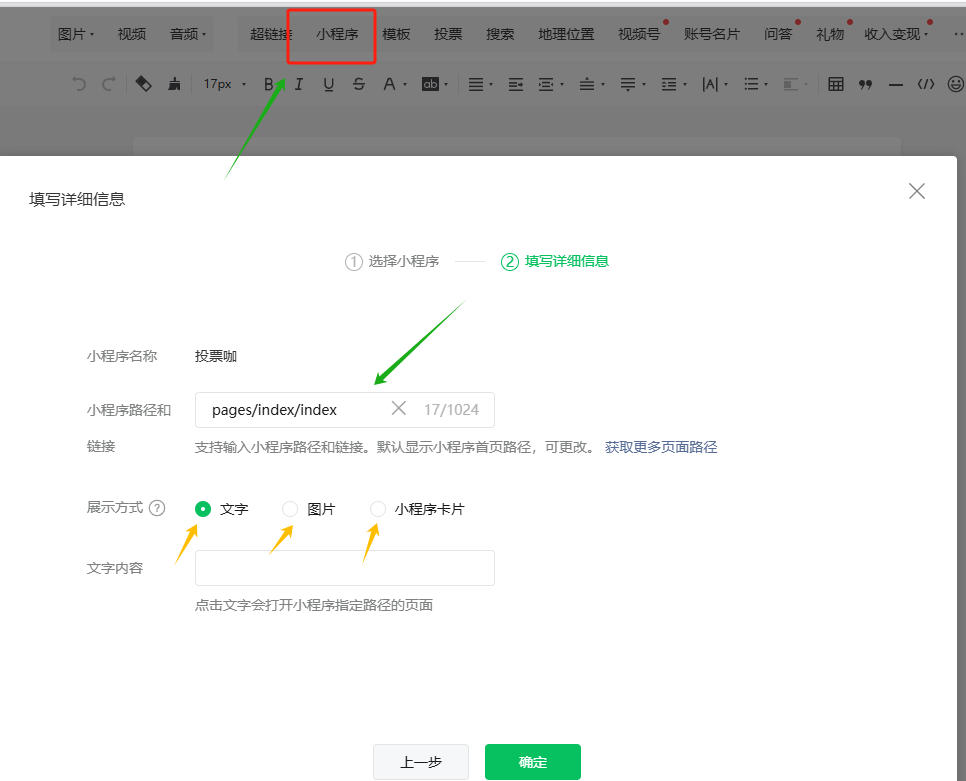Expand the background color dropdown arrow

tap(446, 85)
